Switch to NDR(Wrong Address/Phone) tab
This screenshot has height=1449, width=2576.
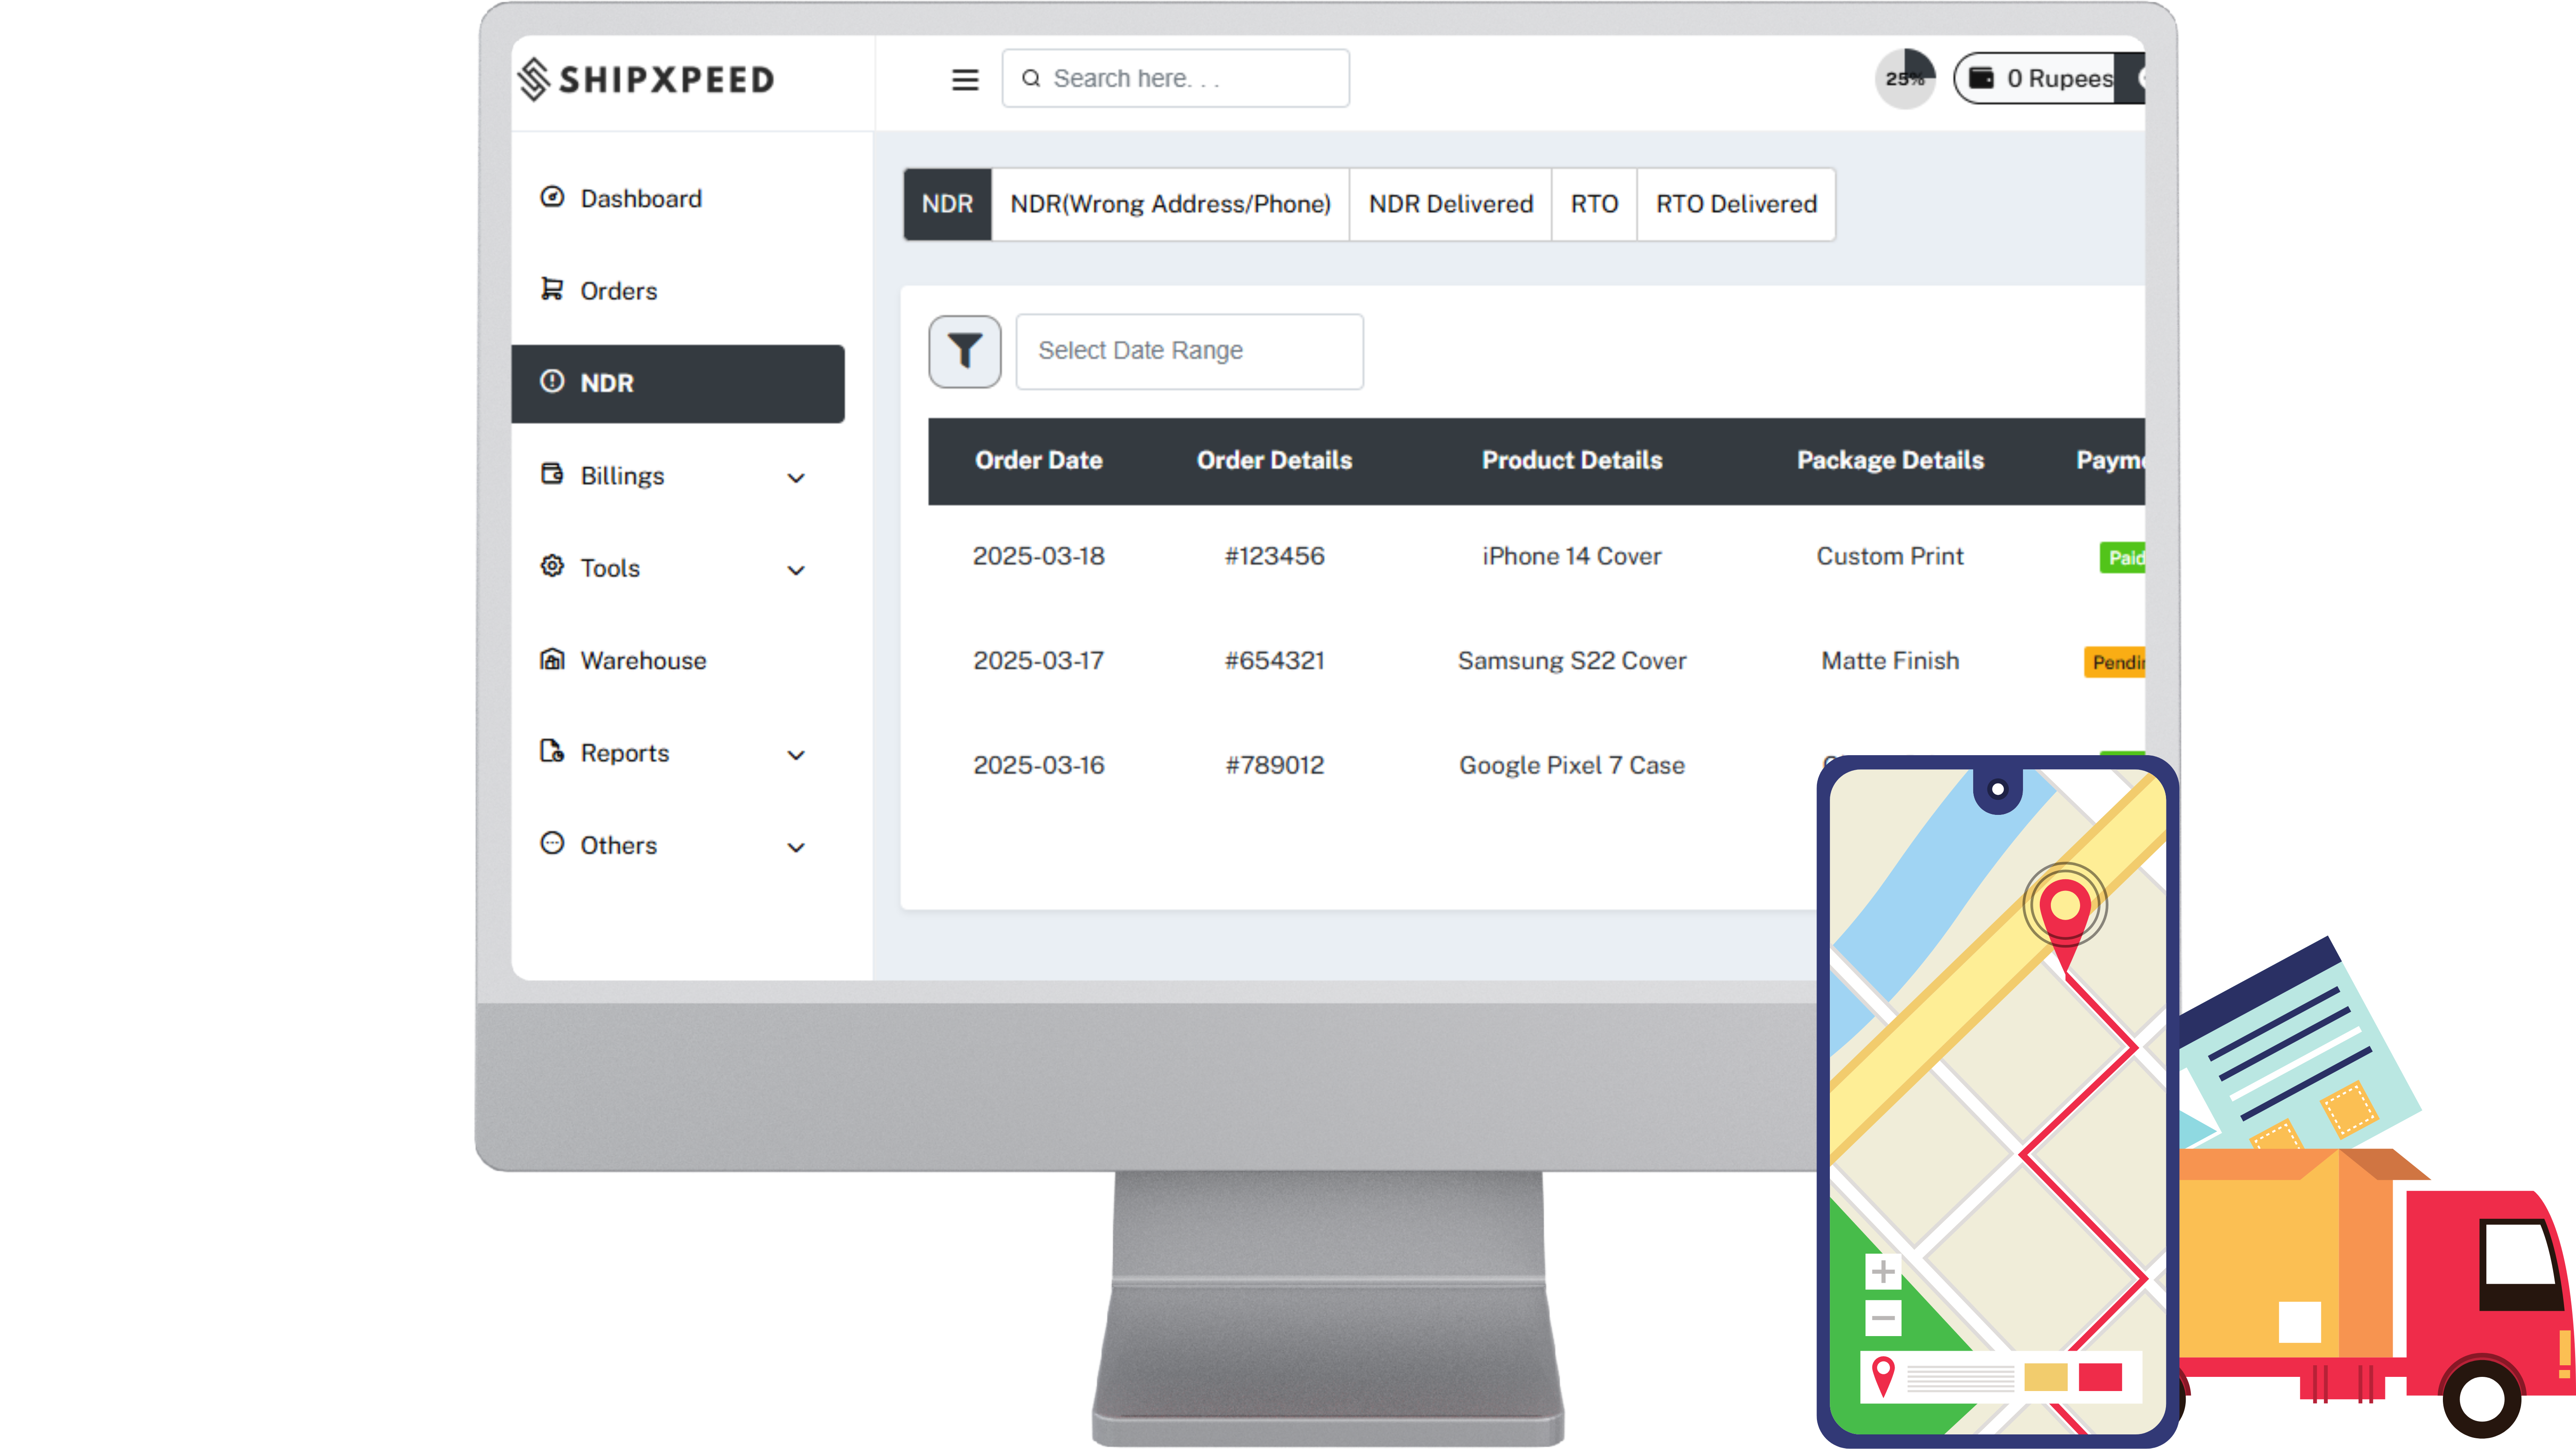(1170, 204)
